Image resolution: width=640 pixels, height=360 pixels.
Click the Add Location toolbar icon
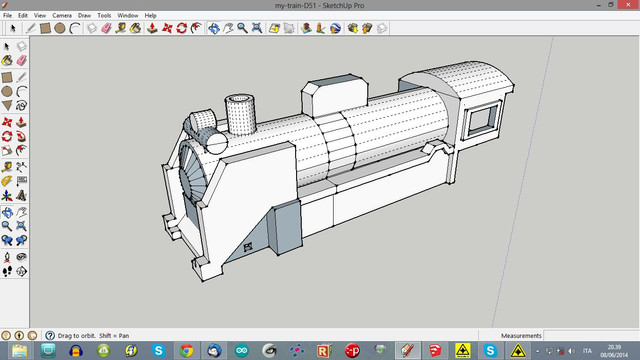point(274,28)
